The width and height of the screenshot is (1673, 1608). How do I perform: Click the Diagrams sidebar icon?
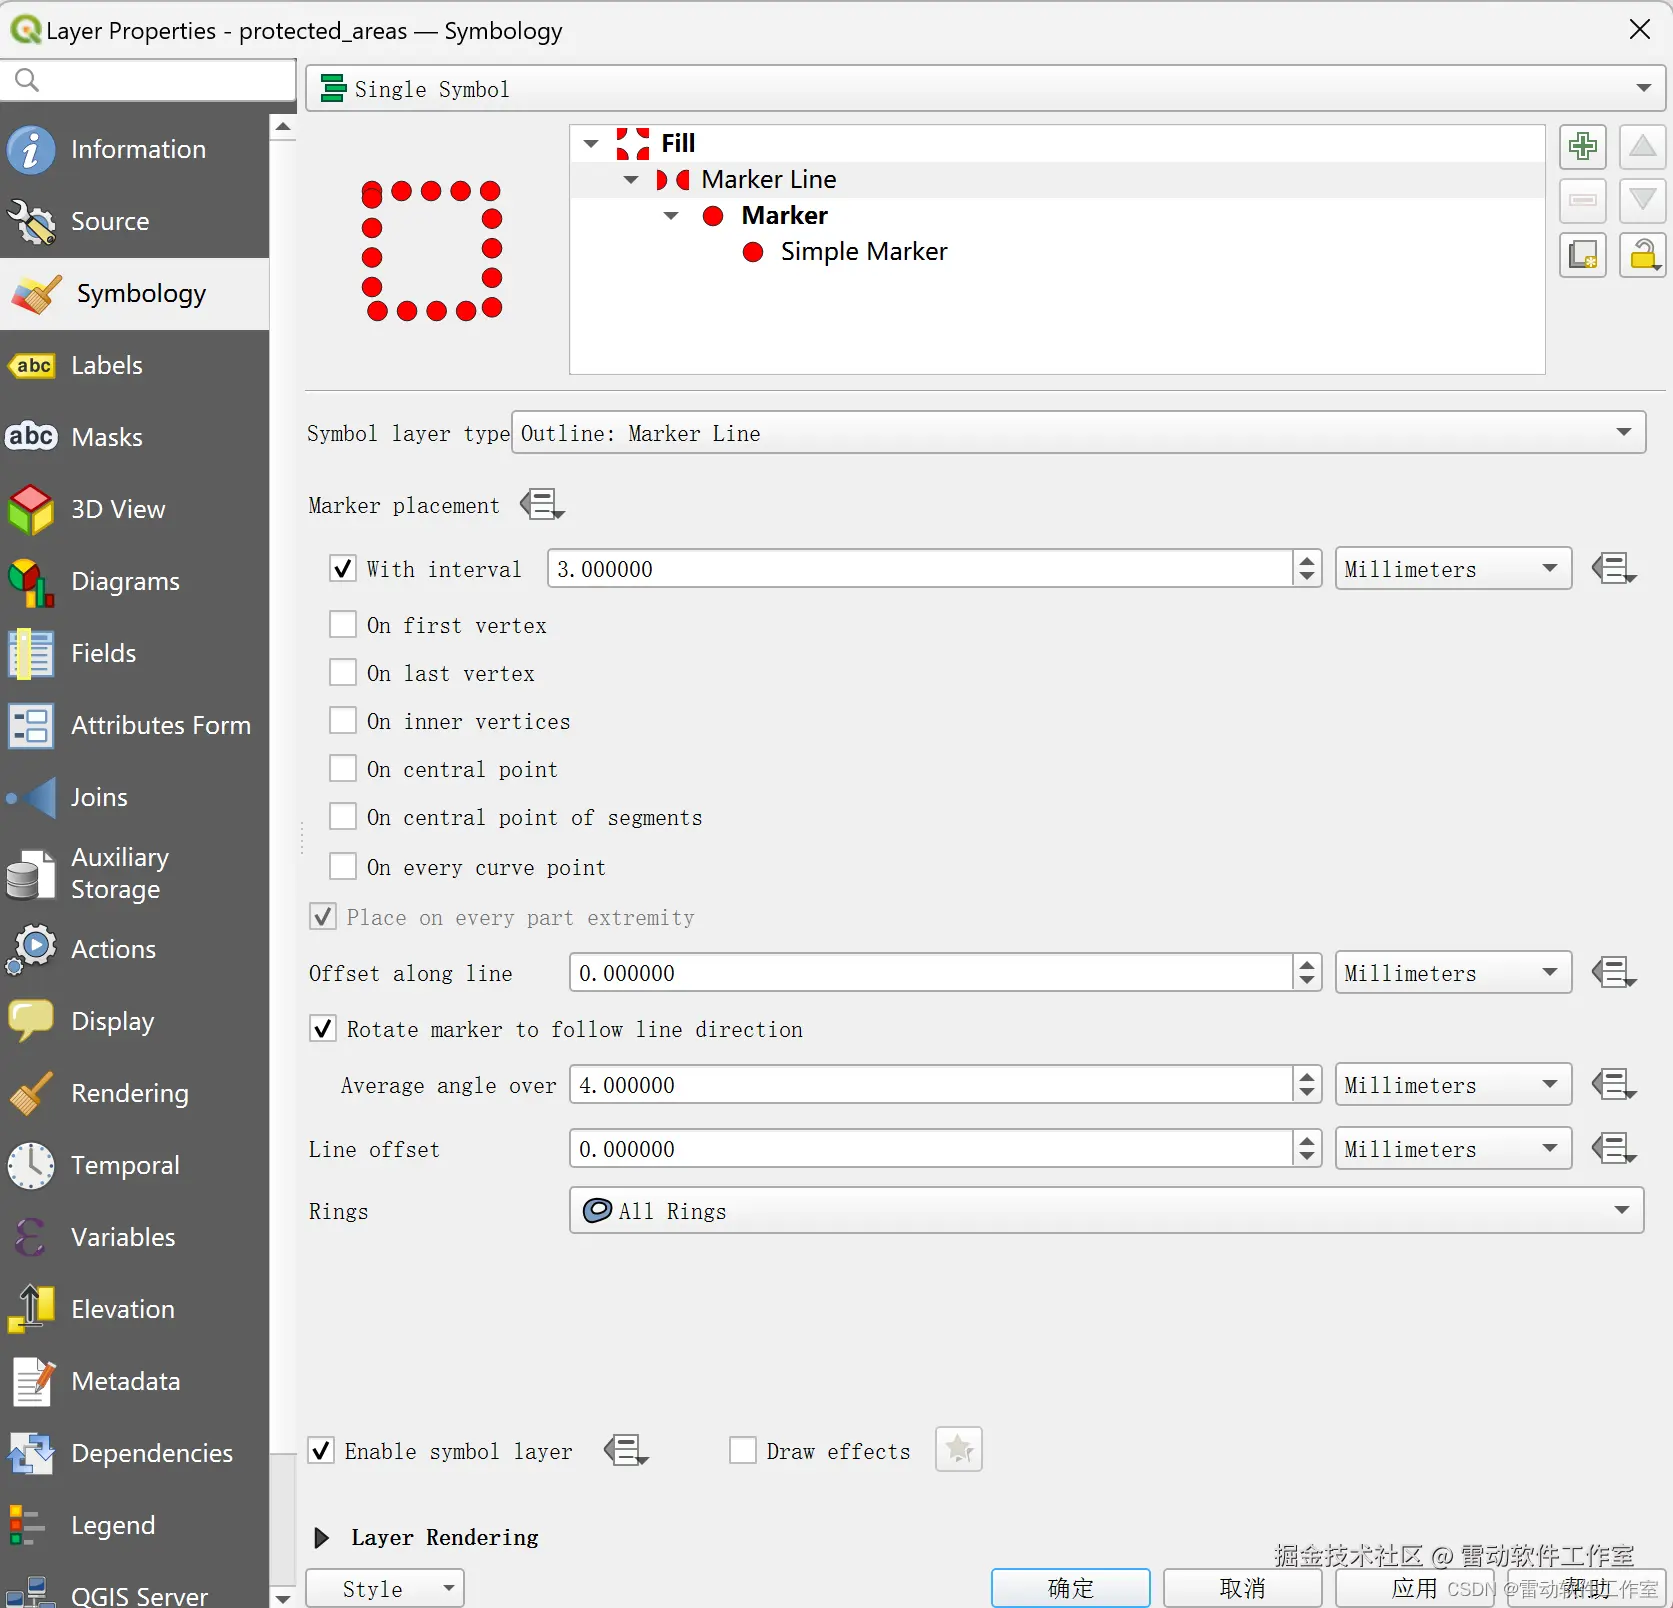pyautogui.click(x=31, y=582)
